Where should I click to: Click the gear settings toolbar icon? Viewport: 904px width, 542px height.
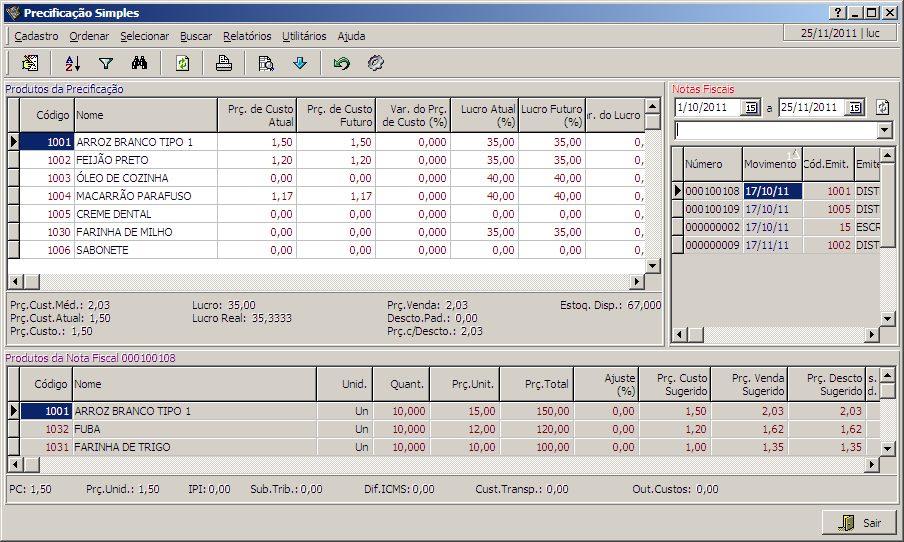(376, 63)
